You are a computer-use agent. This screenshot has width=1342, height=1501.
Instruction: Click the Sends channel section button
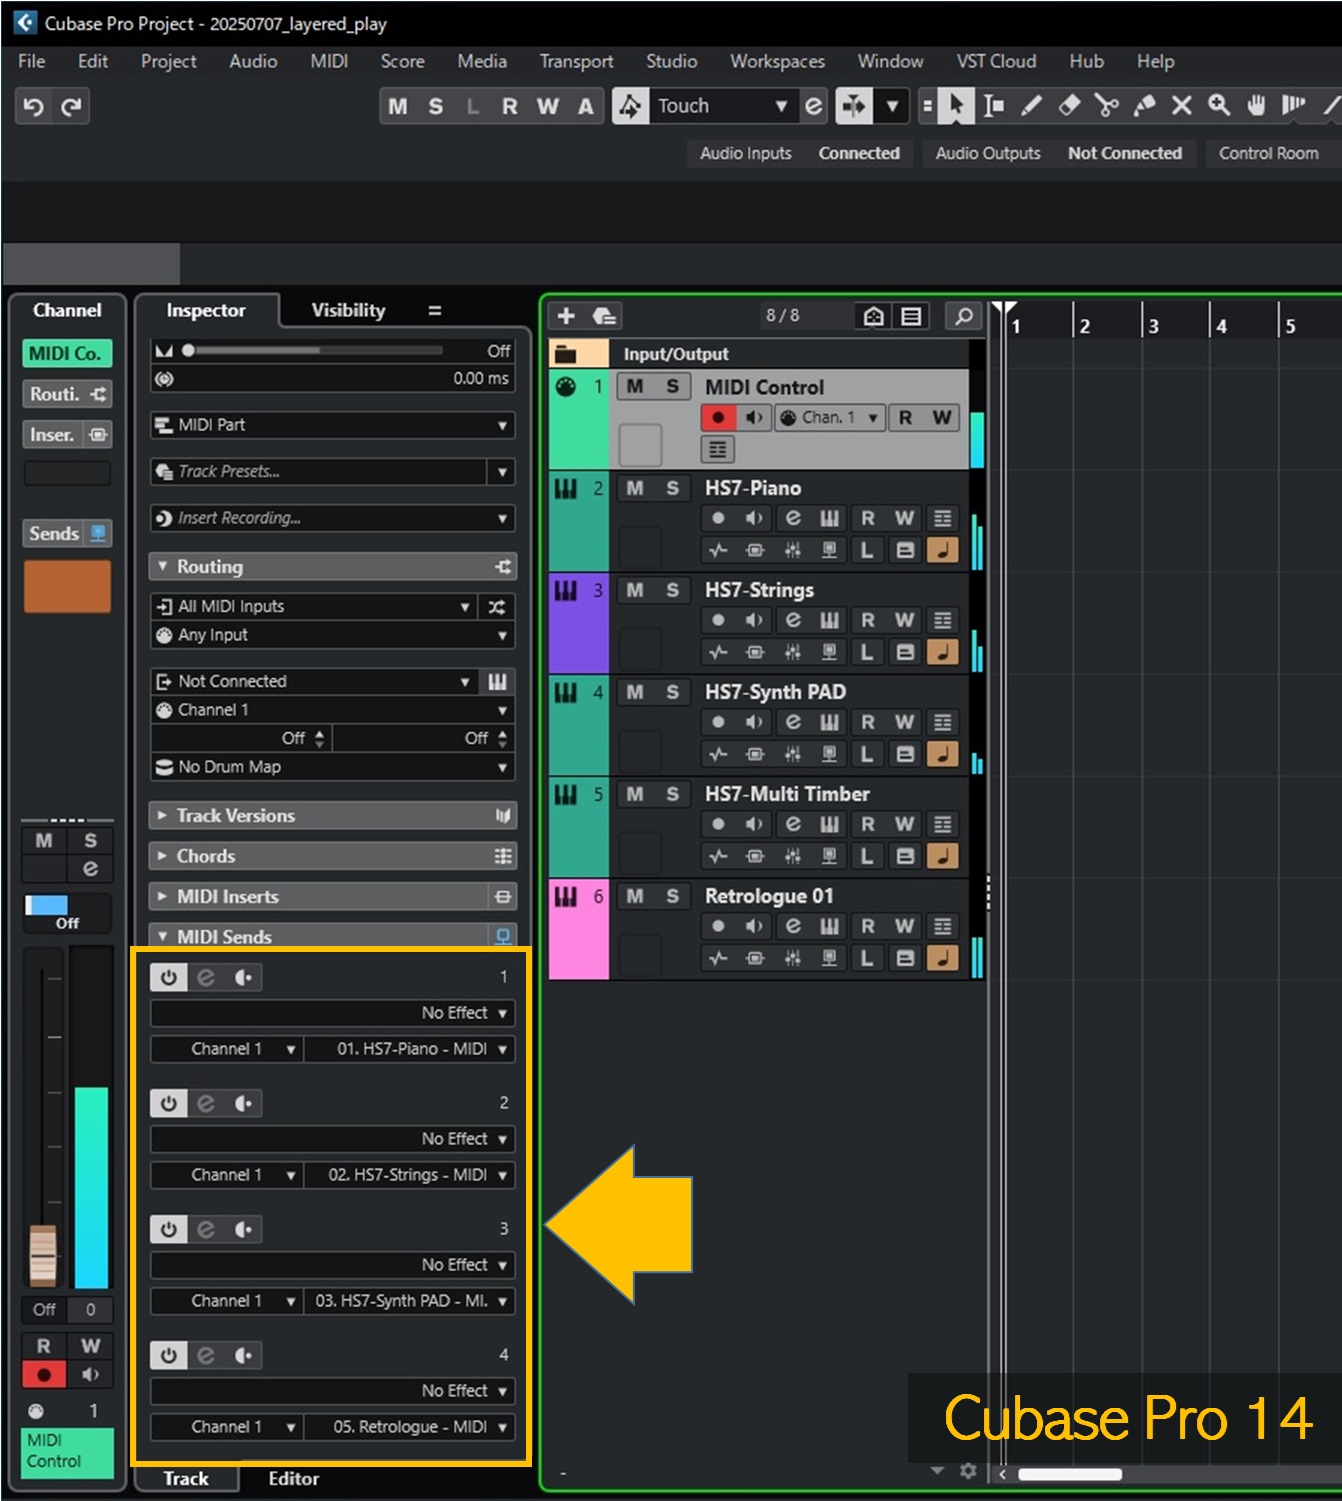coord(67,534)
